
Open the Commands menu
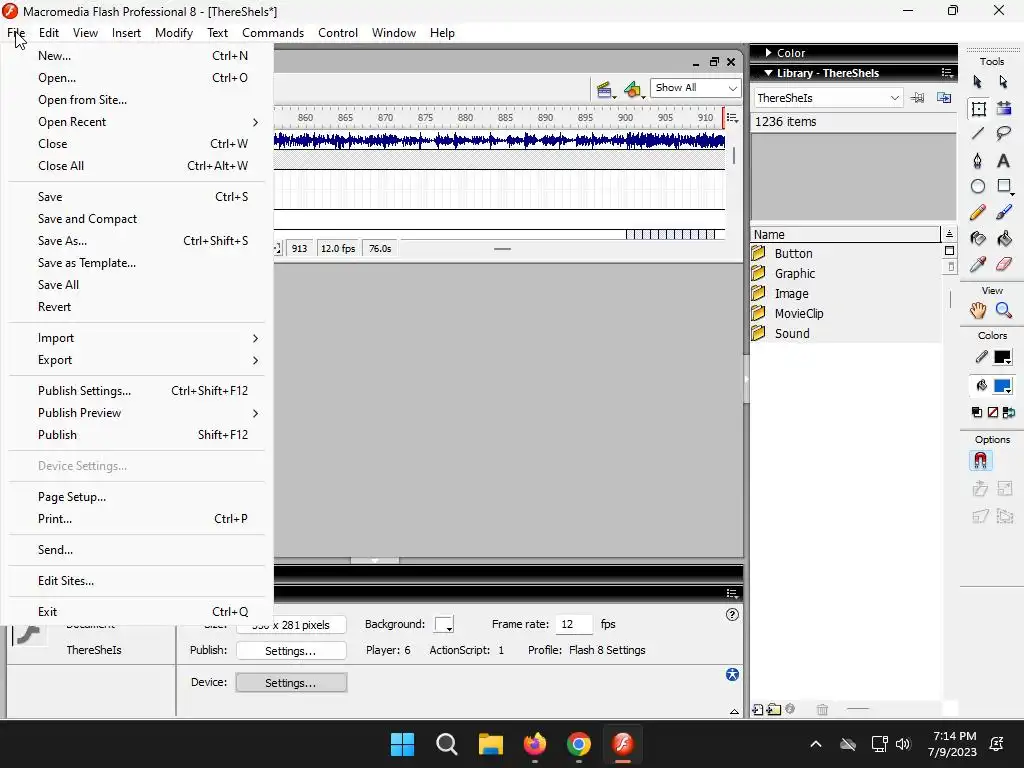(273, 33)
